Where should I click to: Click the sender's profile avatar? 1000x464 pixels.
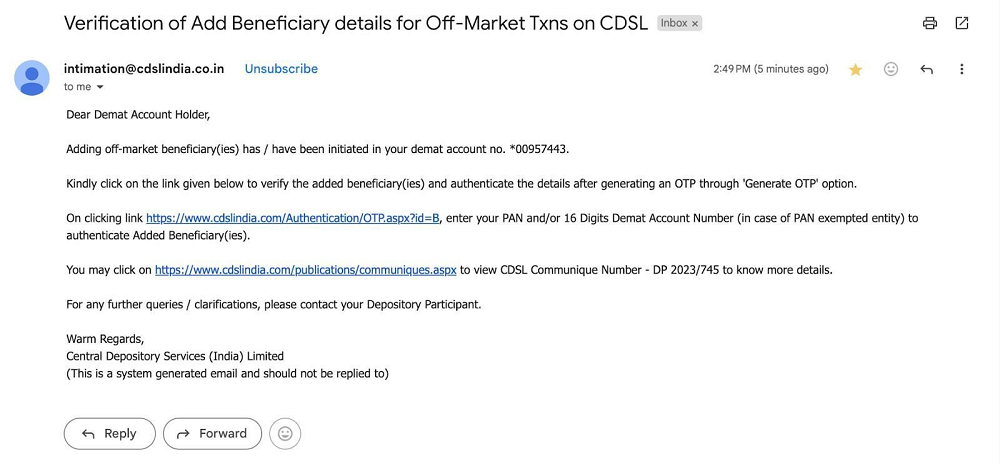[x=32, y=78]
